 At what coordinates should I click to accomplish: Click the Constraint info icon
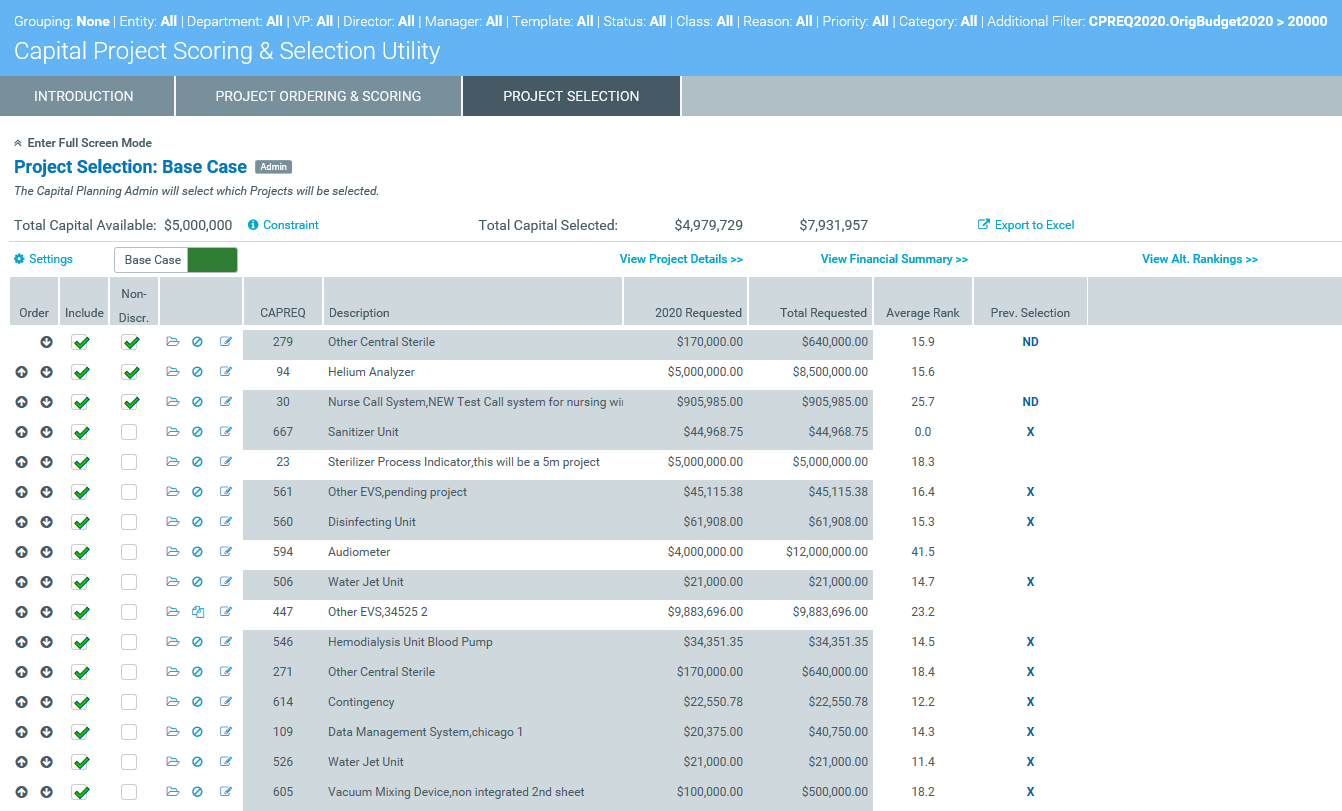point(253,225)
